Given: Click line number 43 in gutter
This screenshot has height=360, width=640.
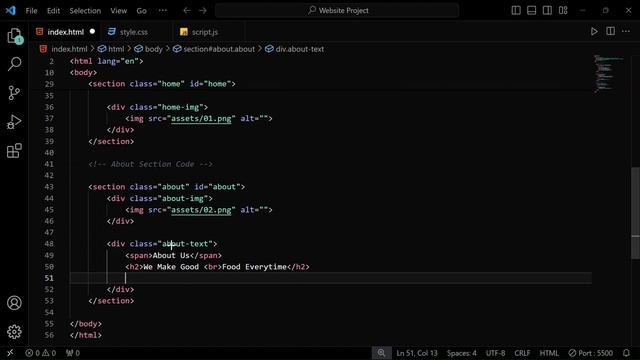Looking at the screenshot, I should point(49,187).
